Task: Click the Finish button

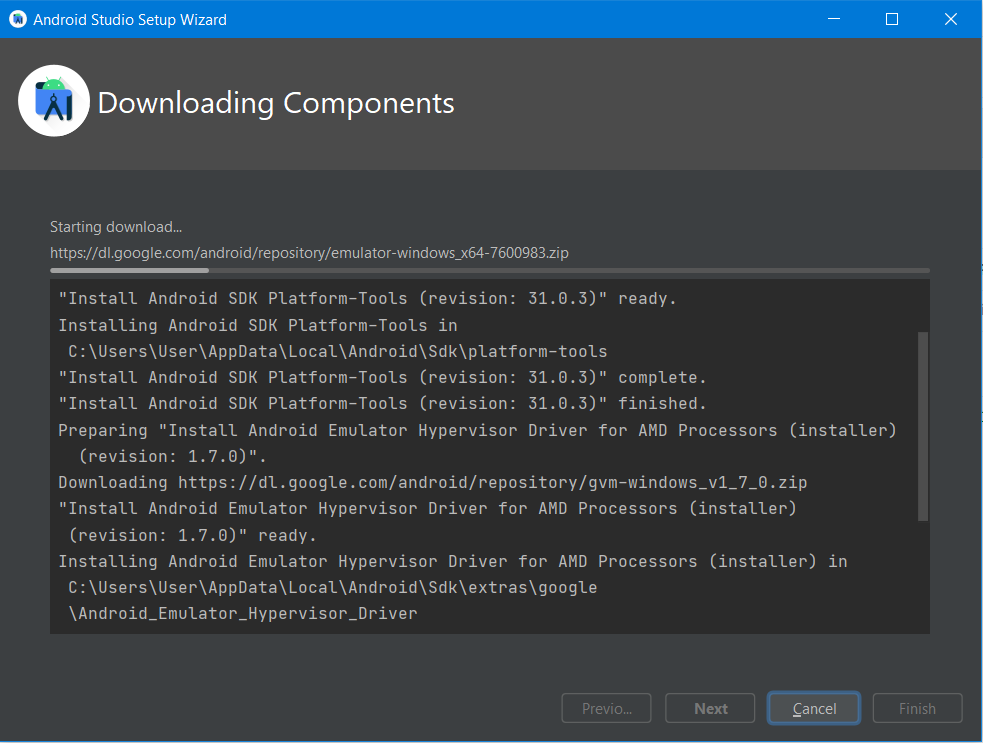Action: coord(917,708)
